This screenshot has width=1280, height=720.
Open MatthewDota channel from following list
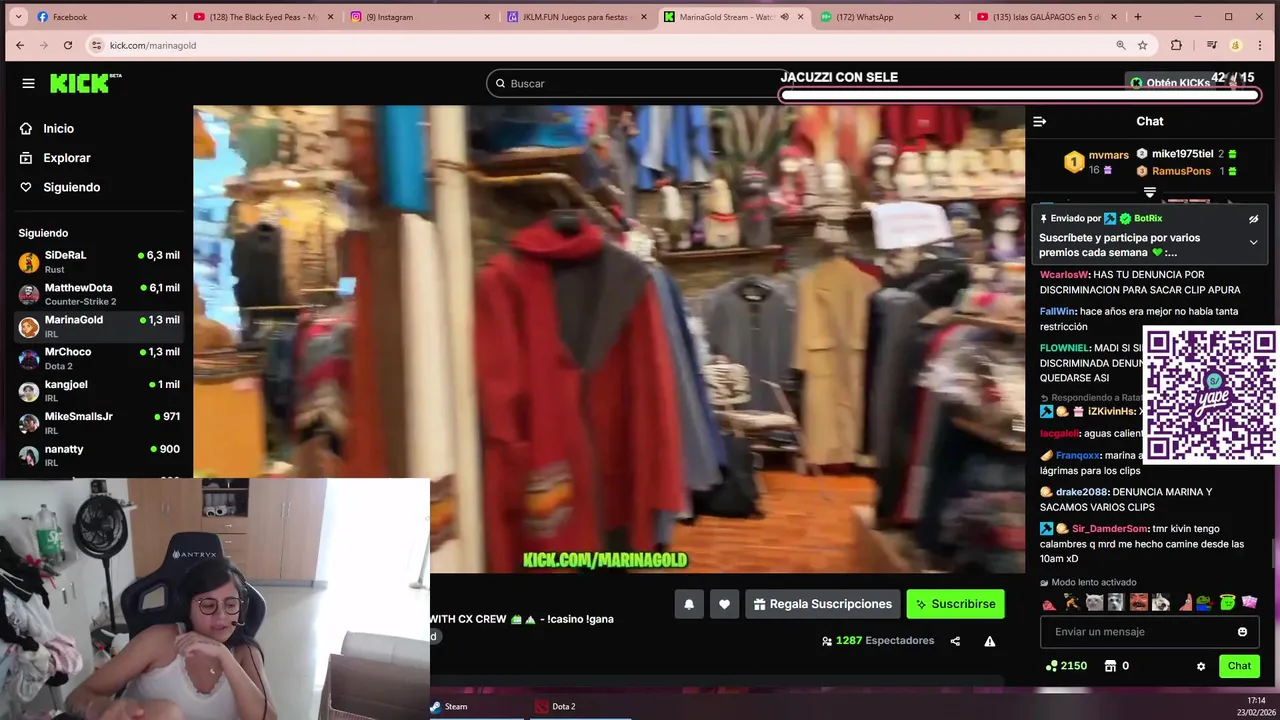click(x=99, y=294)
